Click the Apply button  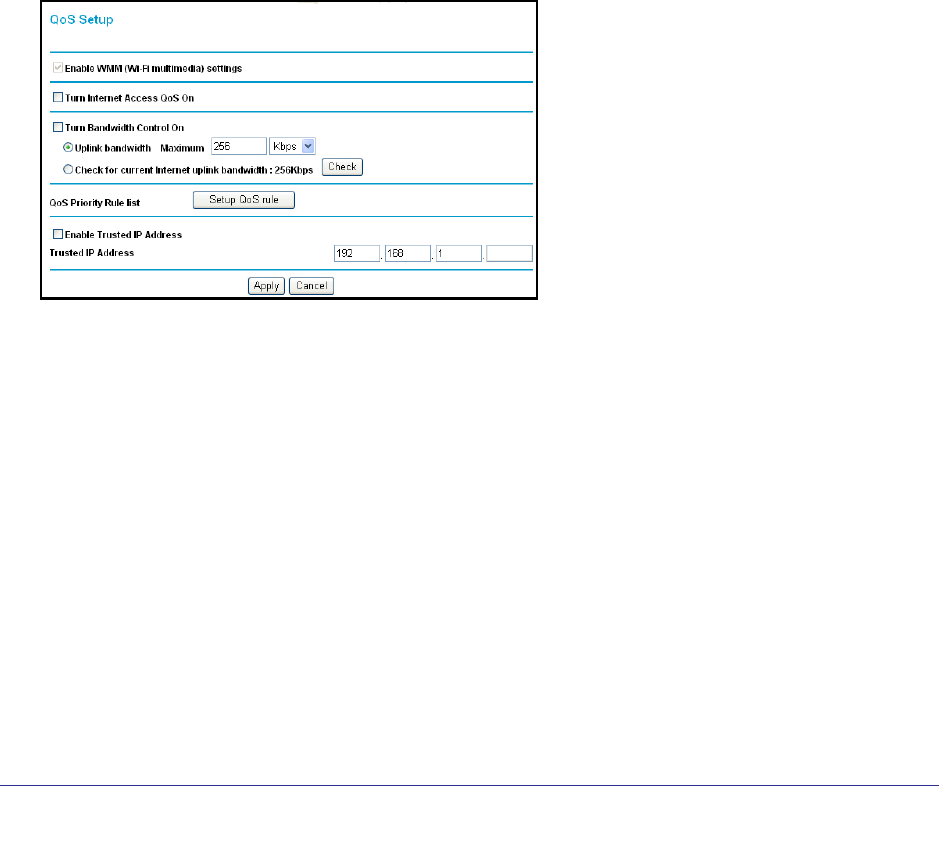[266, 286]
